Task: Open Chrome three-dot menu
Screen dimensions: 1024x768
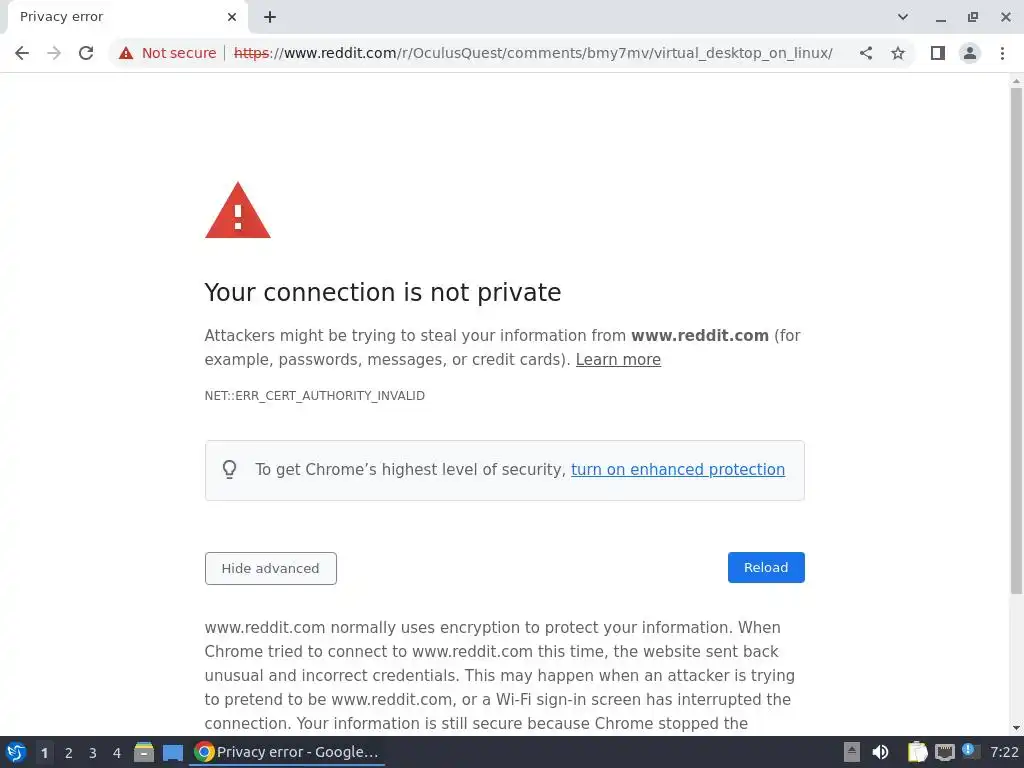Action: tap(1002, 53)
